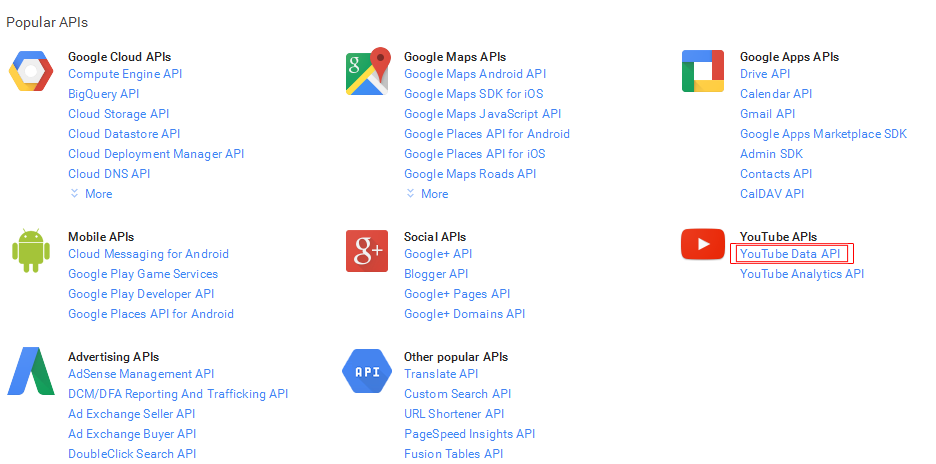Select the Gmail API link
Screen dimensions: 936x464
[767, 114]
